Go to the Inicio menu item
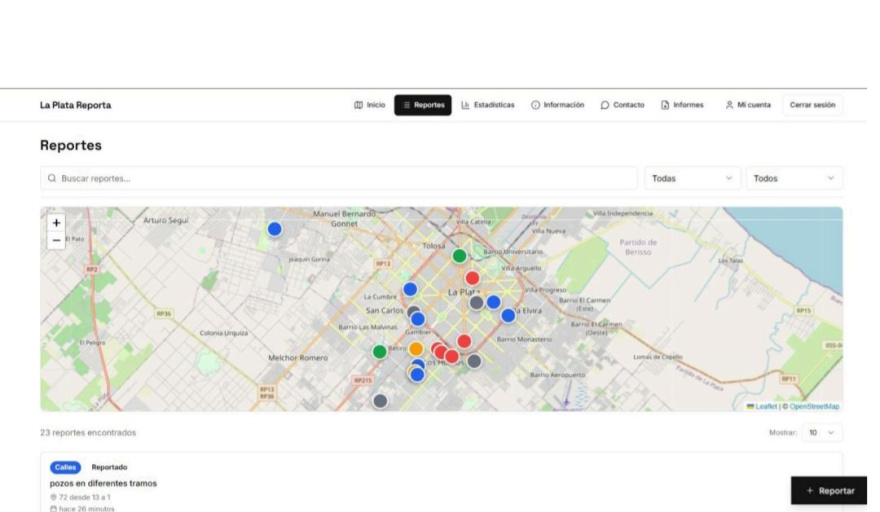Screen dimensions: 880x512 369,105
